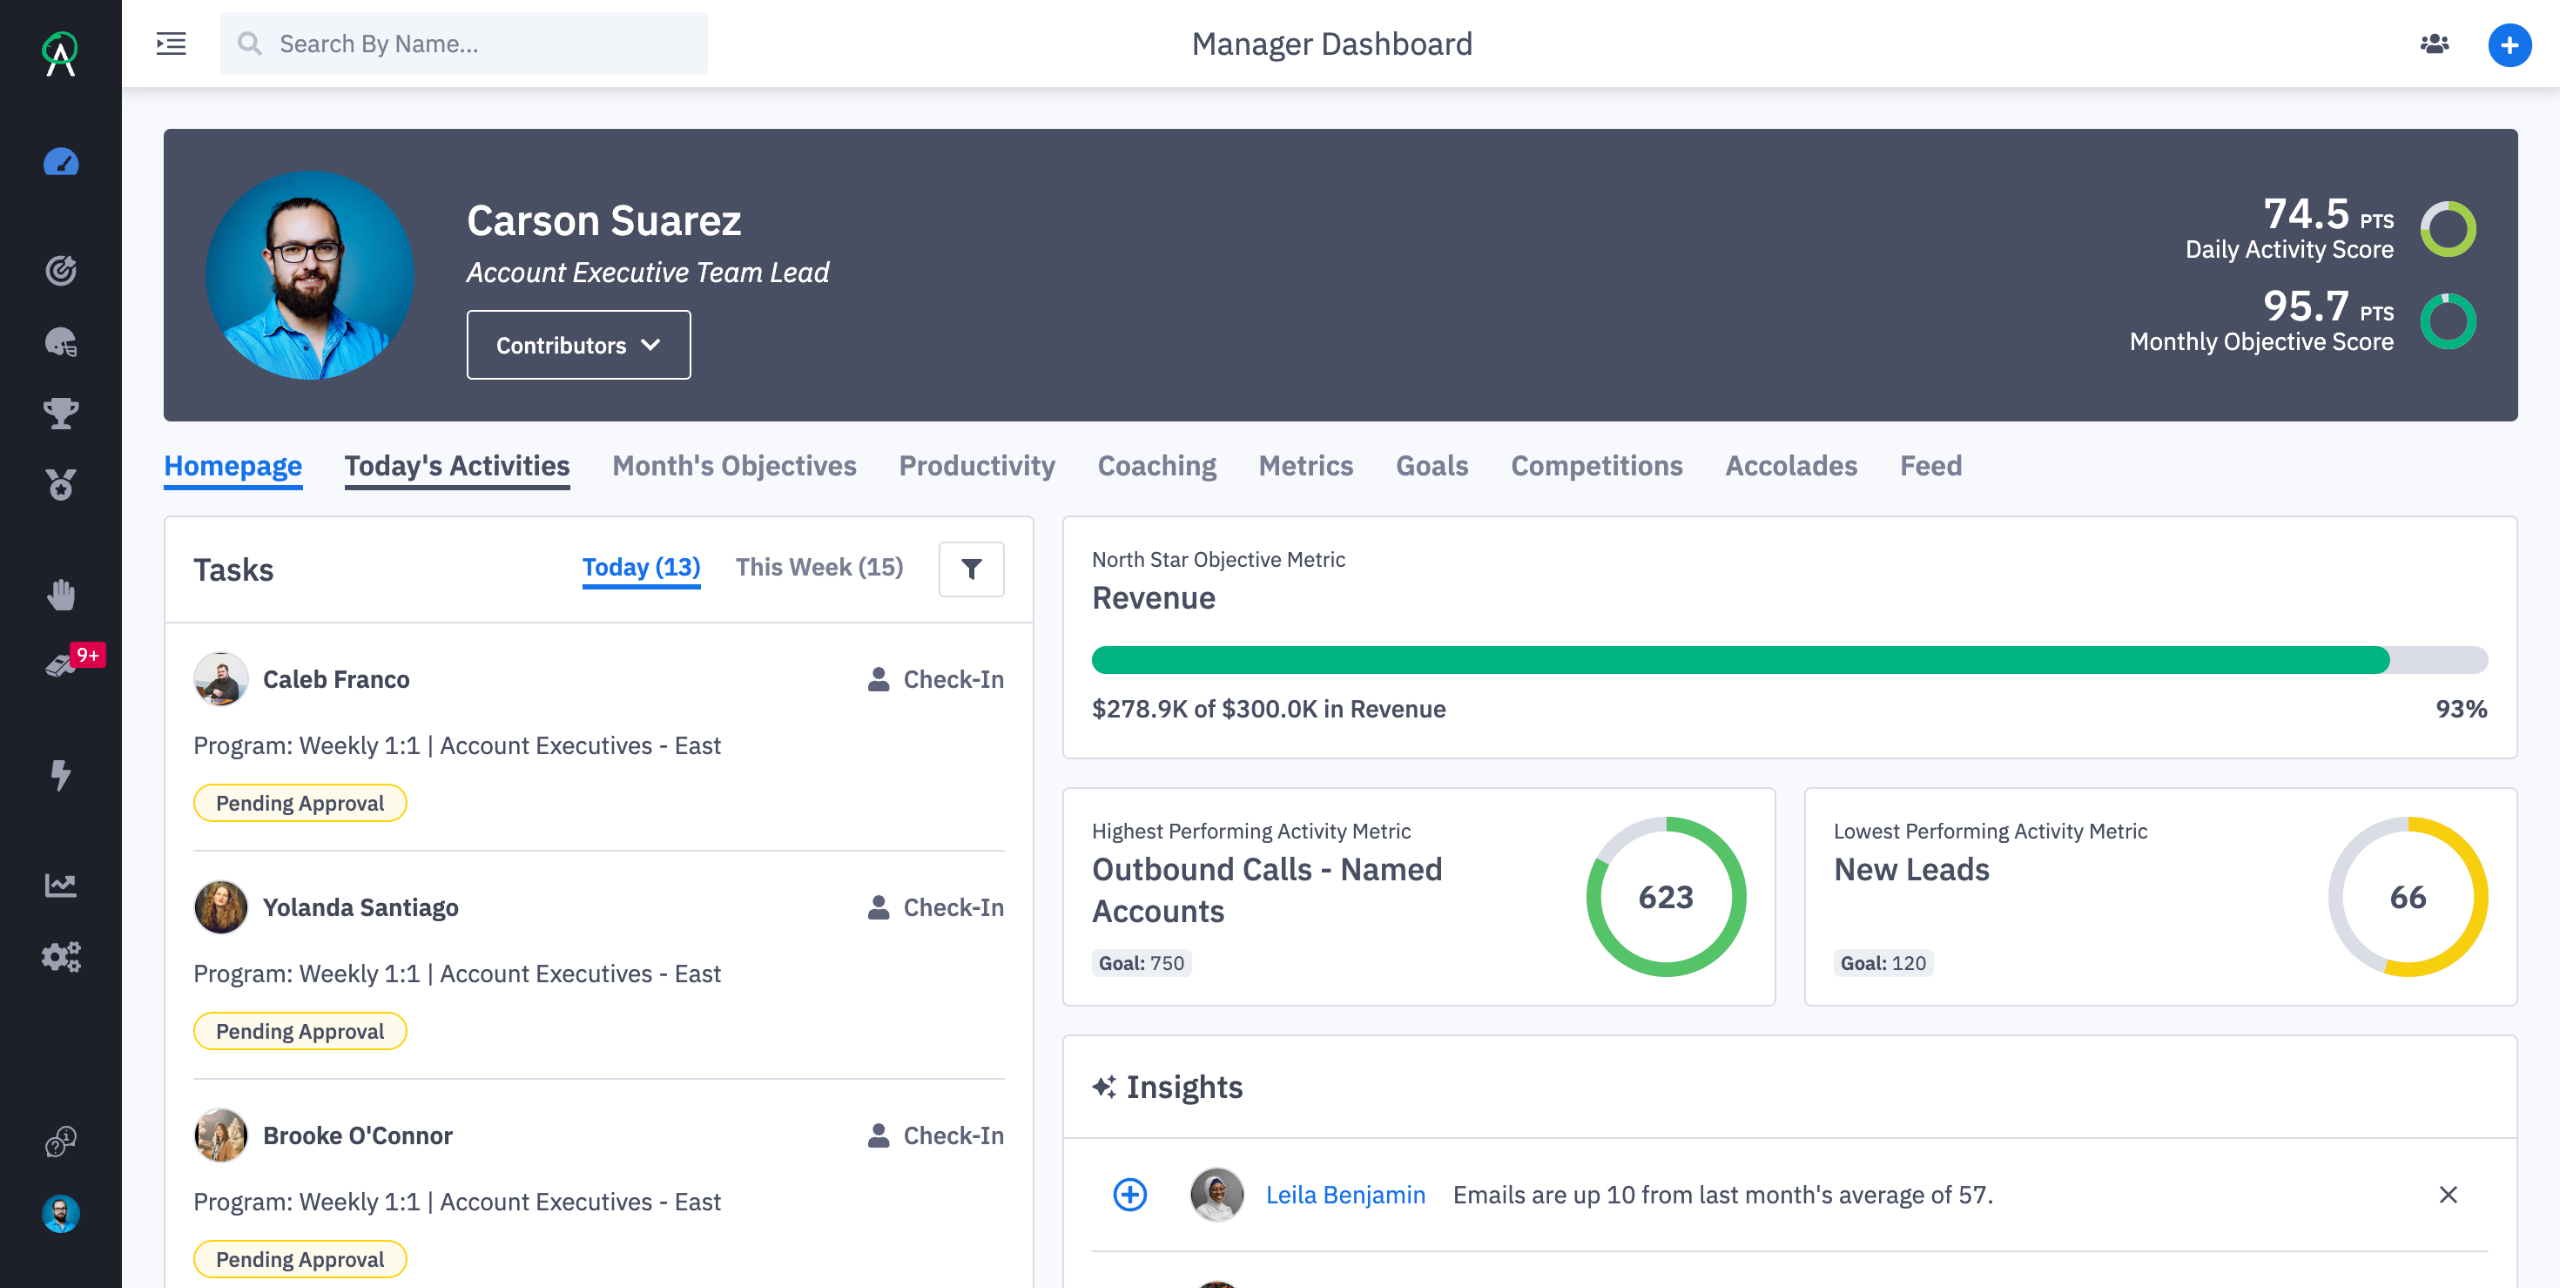Show This Week (15) tasks
2560x1288 pixels.
(x=819, y=567)
